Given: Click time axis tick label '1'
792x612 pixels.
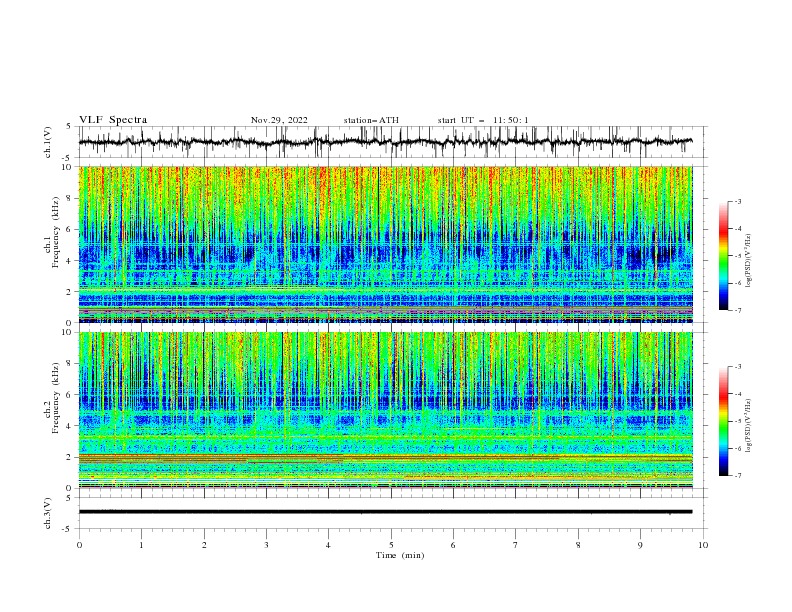Looking at the screenshot, I should [x=142, y=545].
